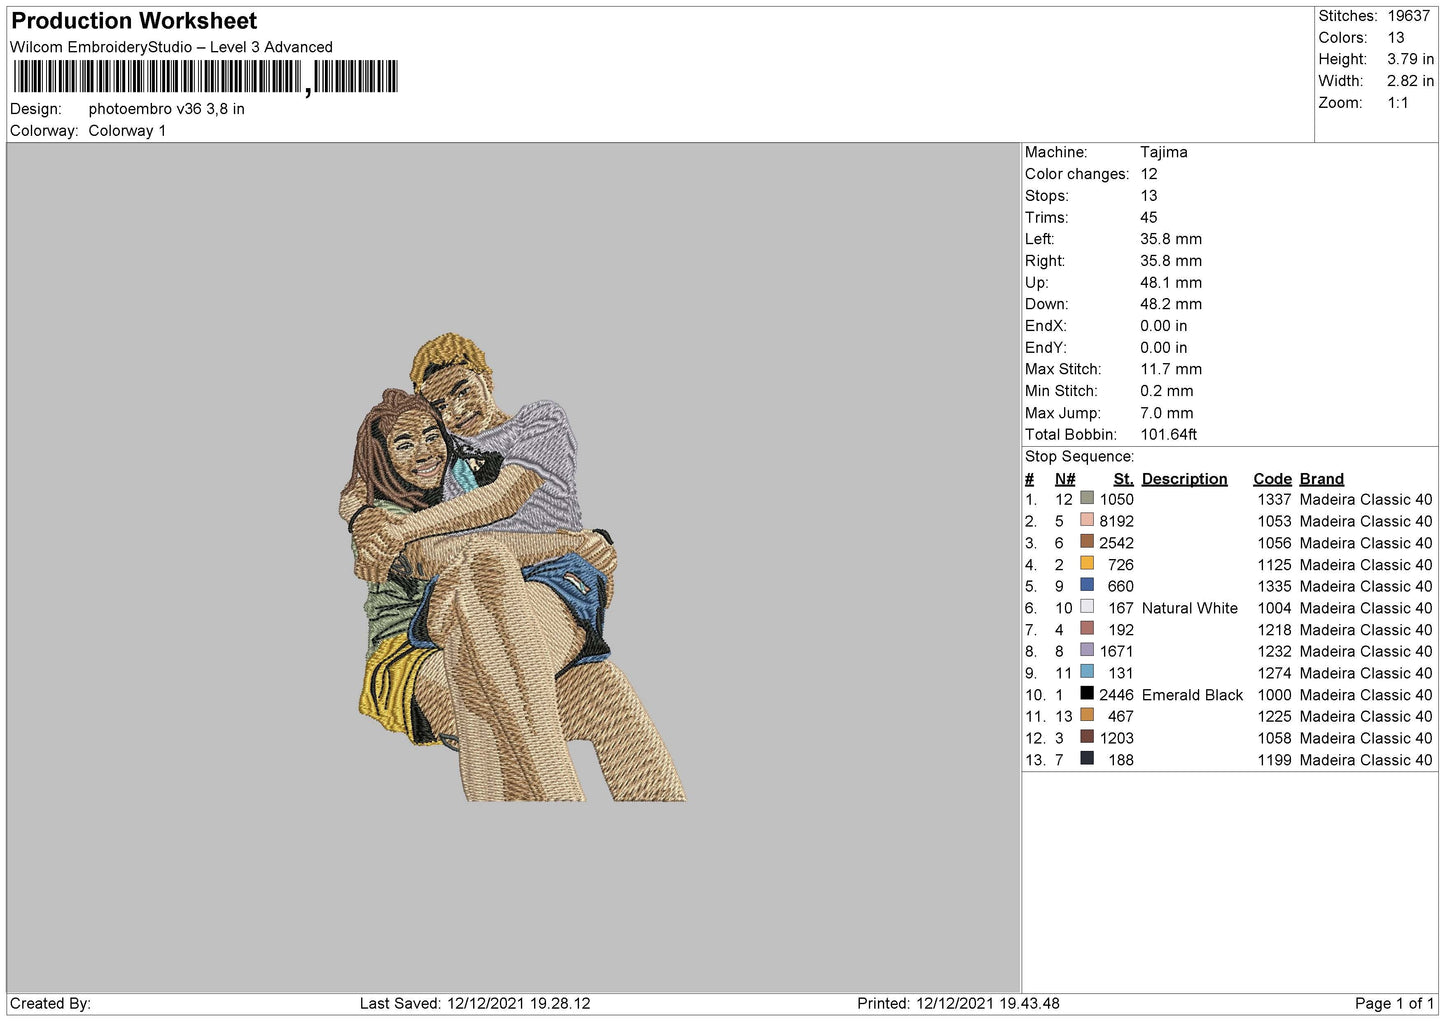Click the Width value 2.82 in
This screenshot has height=1021, width=1445.
click(x=1410, y=81)
